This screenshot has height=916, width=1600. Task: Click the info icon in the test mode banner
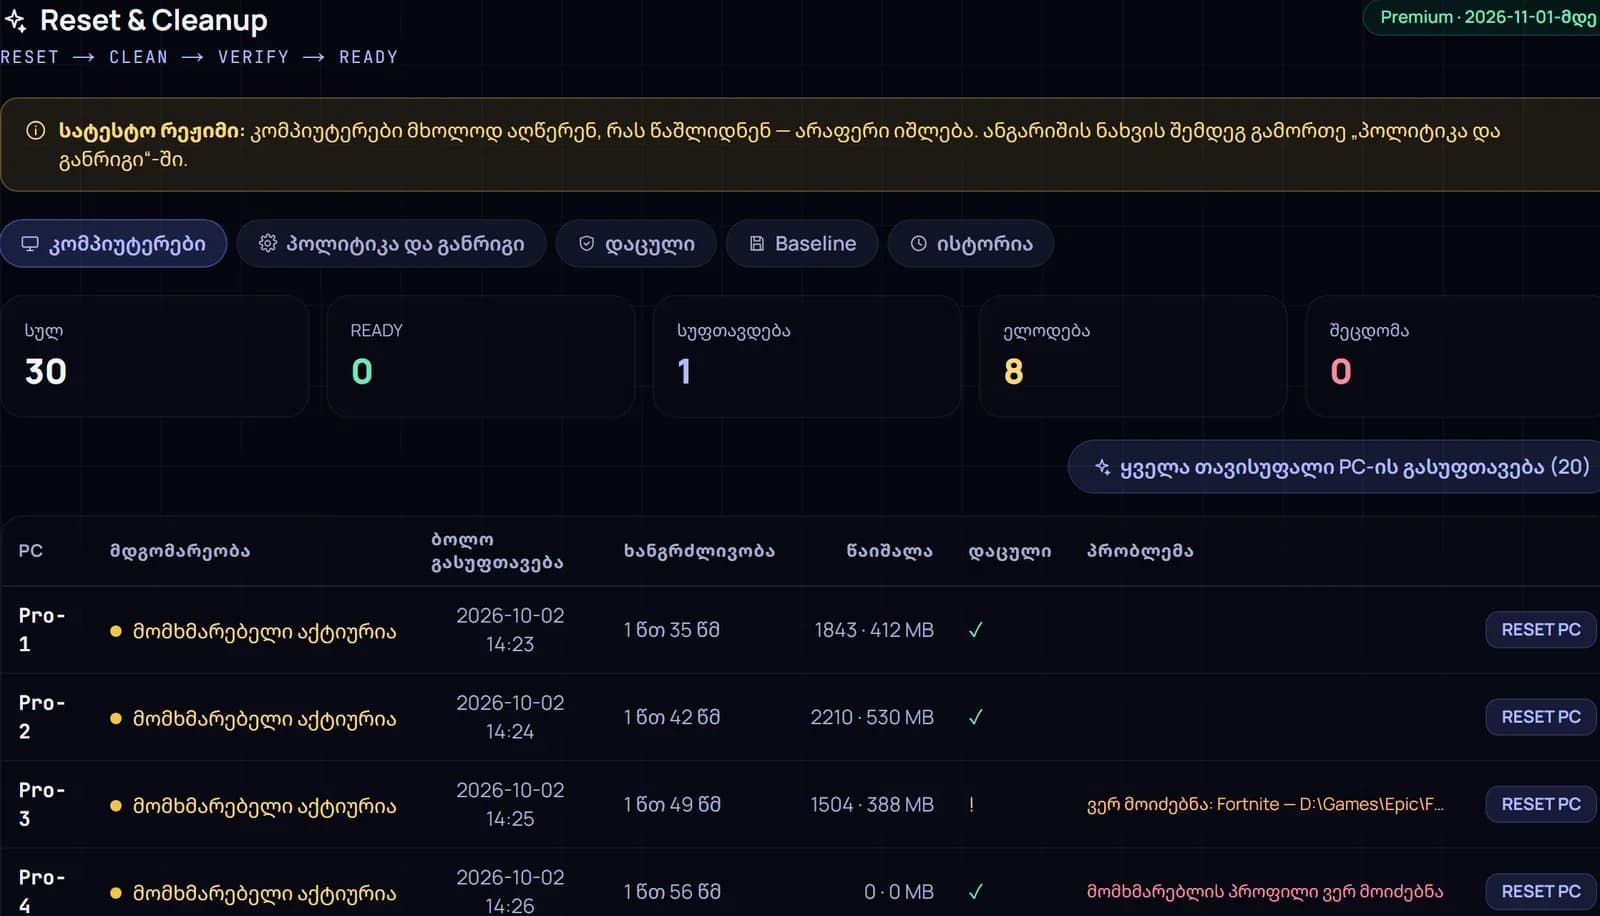pos(36,131)
